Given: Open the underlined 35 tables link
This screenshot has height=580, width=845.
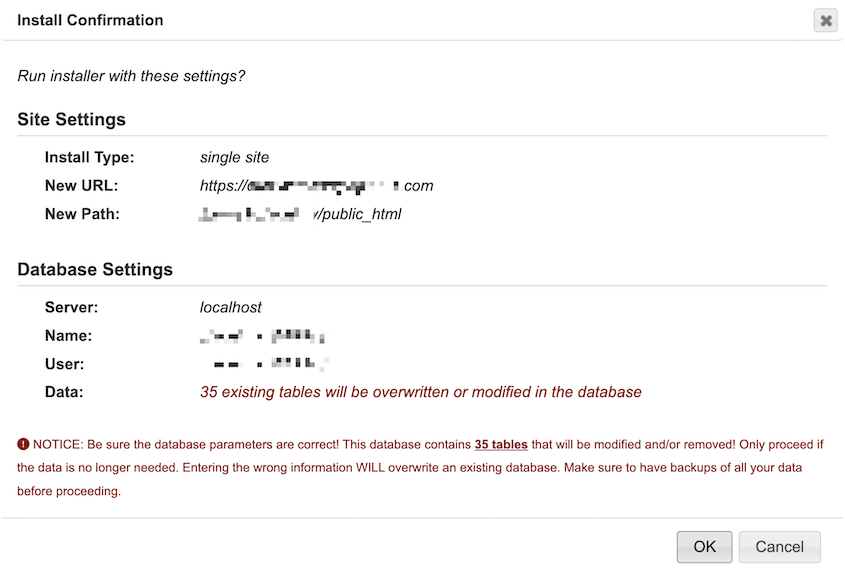Looking at the screenshot, I should click(x=501, y=445).
